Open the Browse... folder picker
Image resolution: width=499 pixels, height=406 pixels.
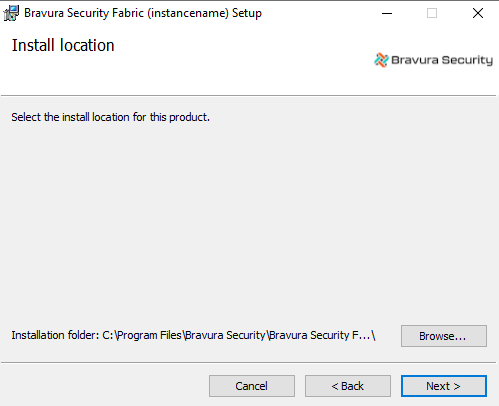pos(444,336)
